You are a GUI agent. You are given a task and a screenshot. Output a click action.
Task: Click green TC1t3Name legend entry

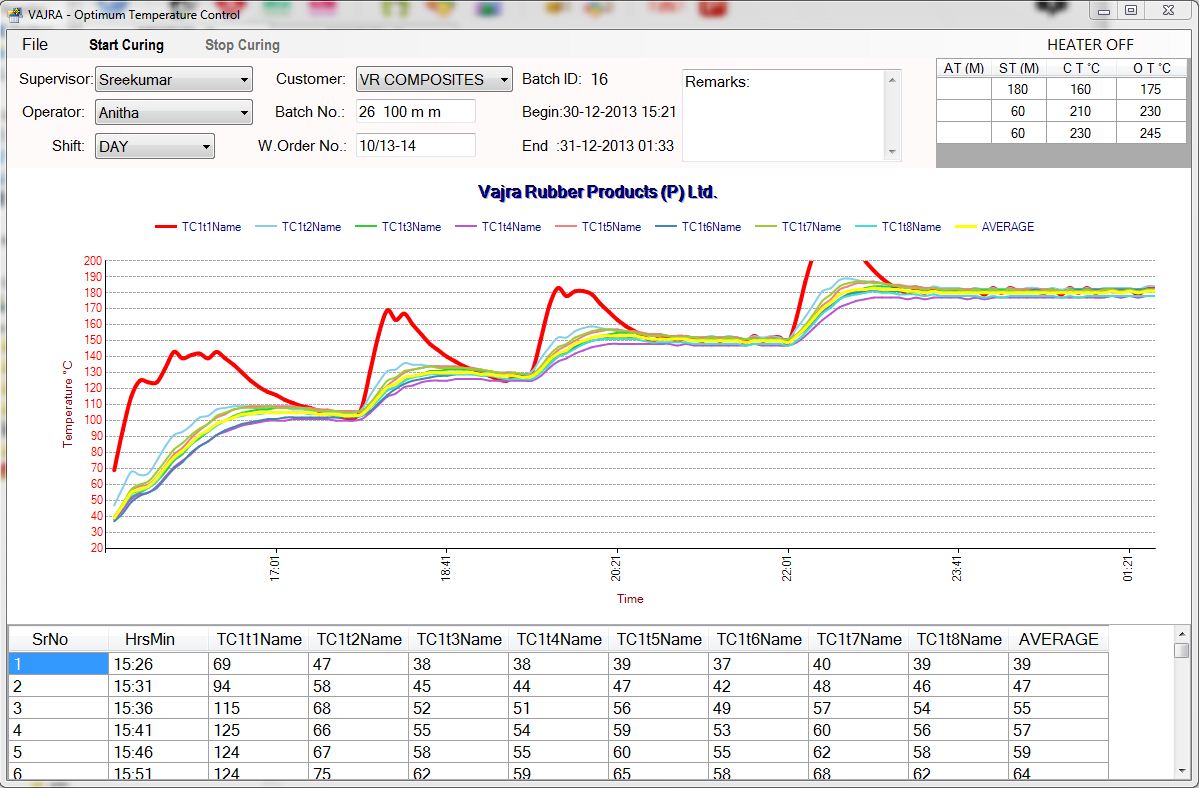click(x=398, y=227)
